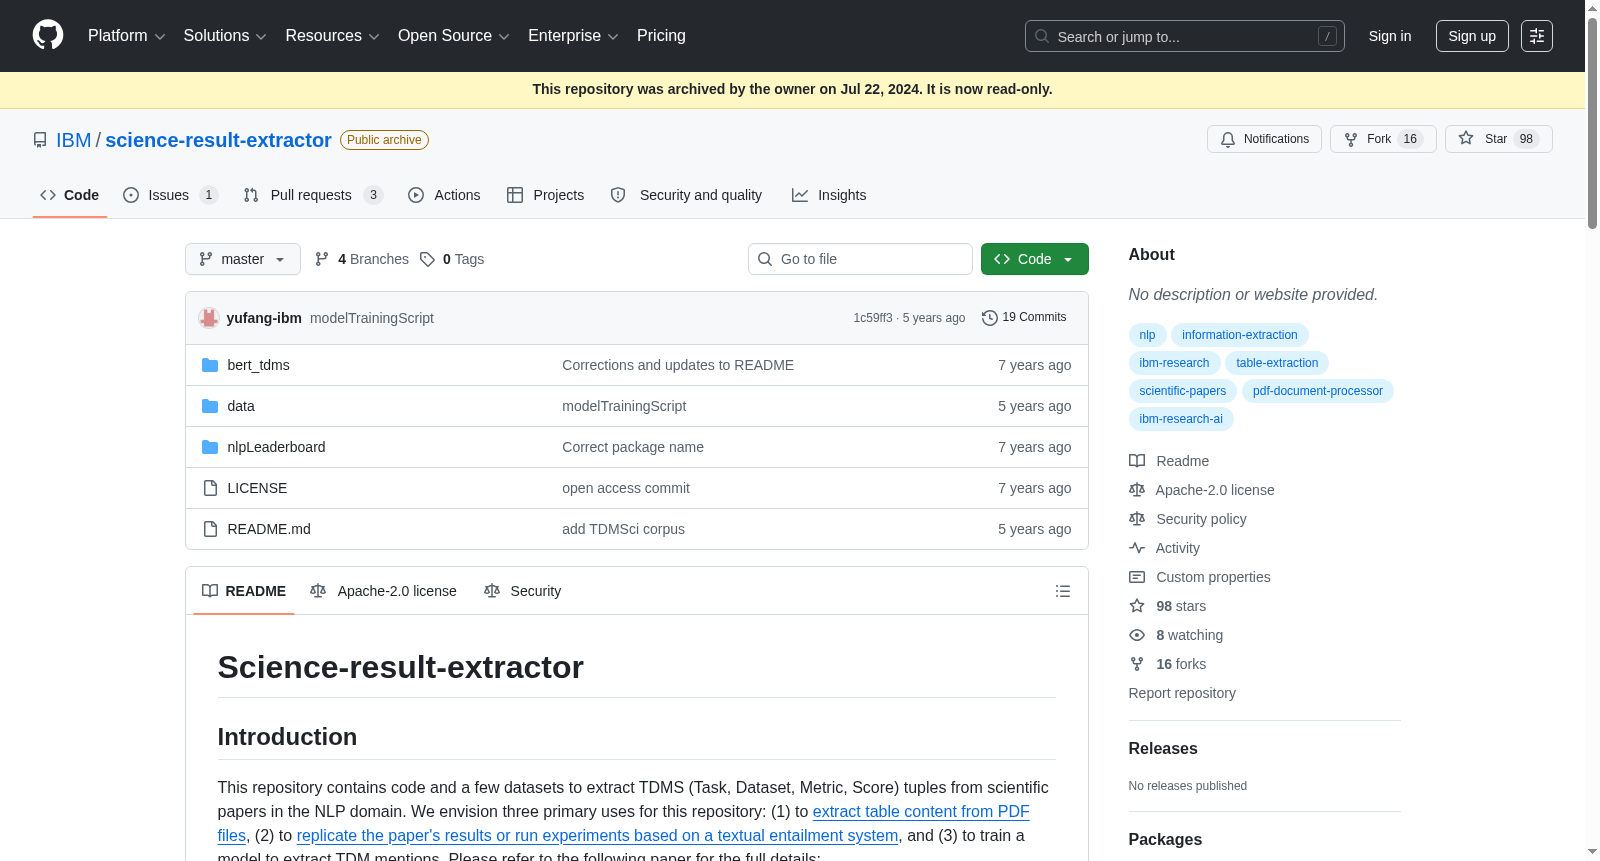This screenshot has height=861, width=1600.
Task: Click the 'Search or jump to' field
Action: 1185,36
